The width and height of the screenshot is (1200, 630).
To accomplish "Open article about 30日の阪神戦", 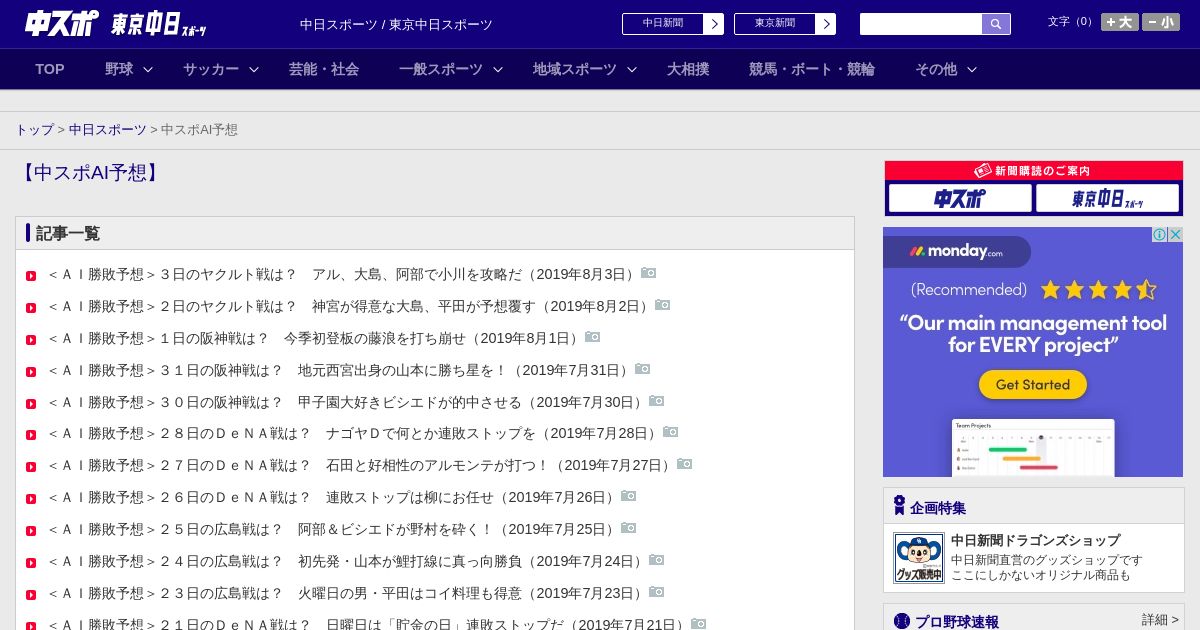I will tap(346, 402).
